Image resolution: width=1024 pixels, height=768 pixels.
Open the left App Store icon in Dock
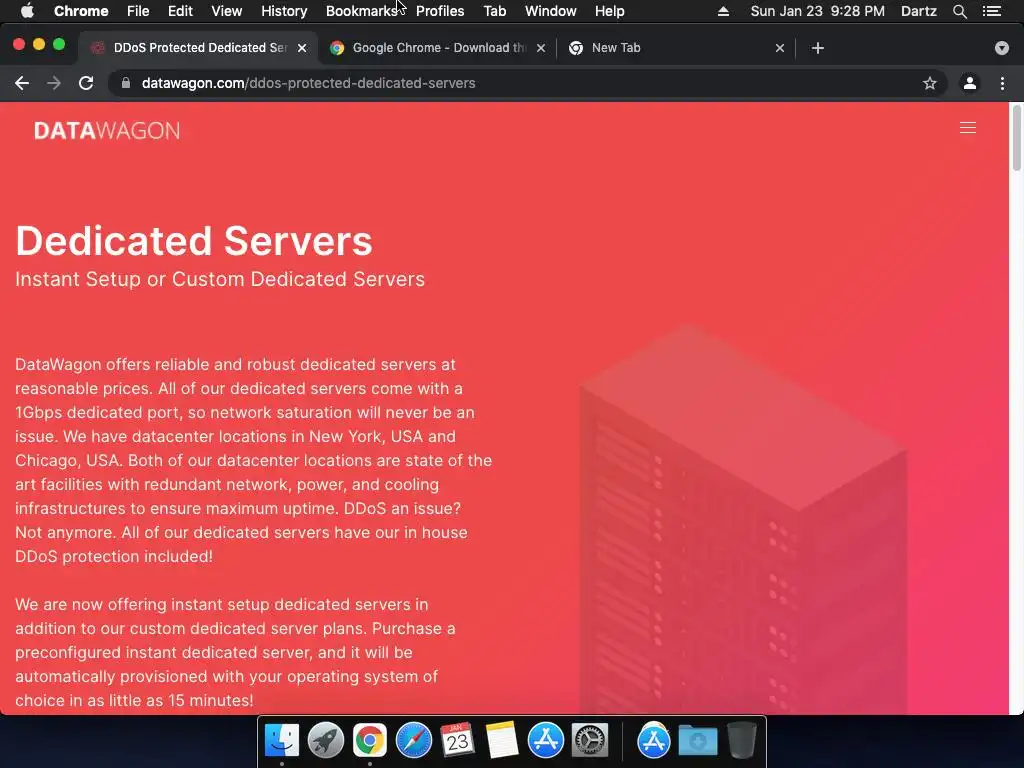546,741
